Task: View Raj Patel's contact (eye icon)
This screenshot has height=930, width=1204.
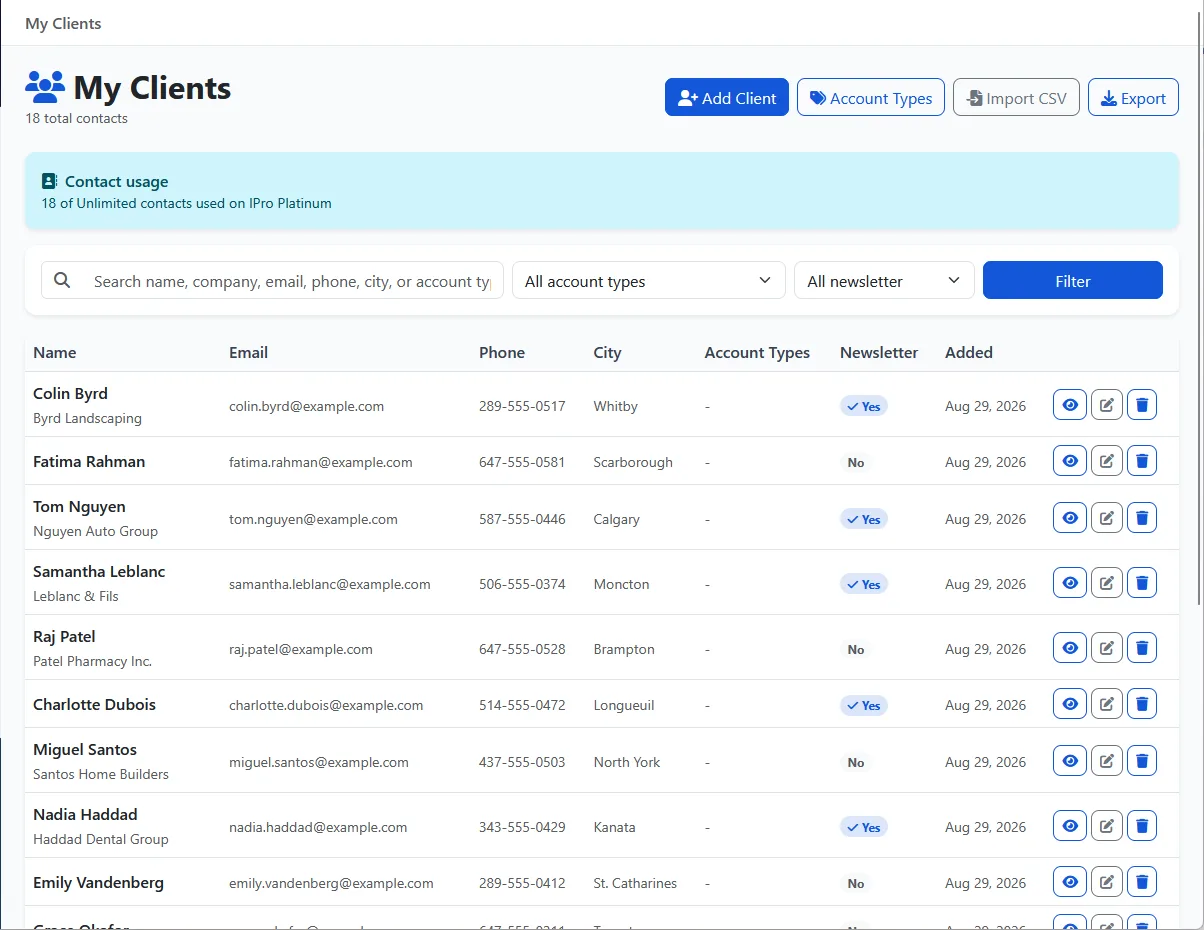Action: 1070,648
